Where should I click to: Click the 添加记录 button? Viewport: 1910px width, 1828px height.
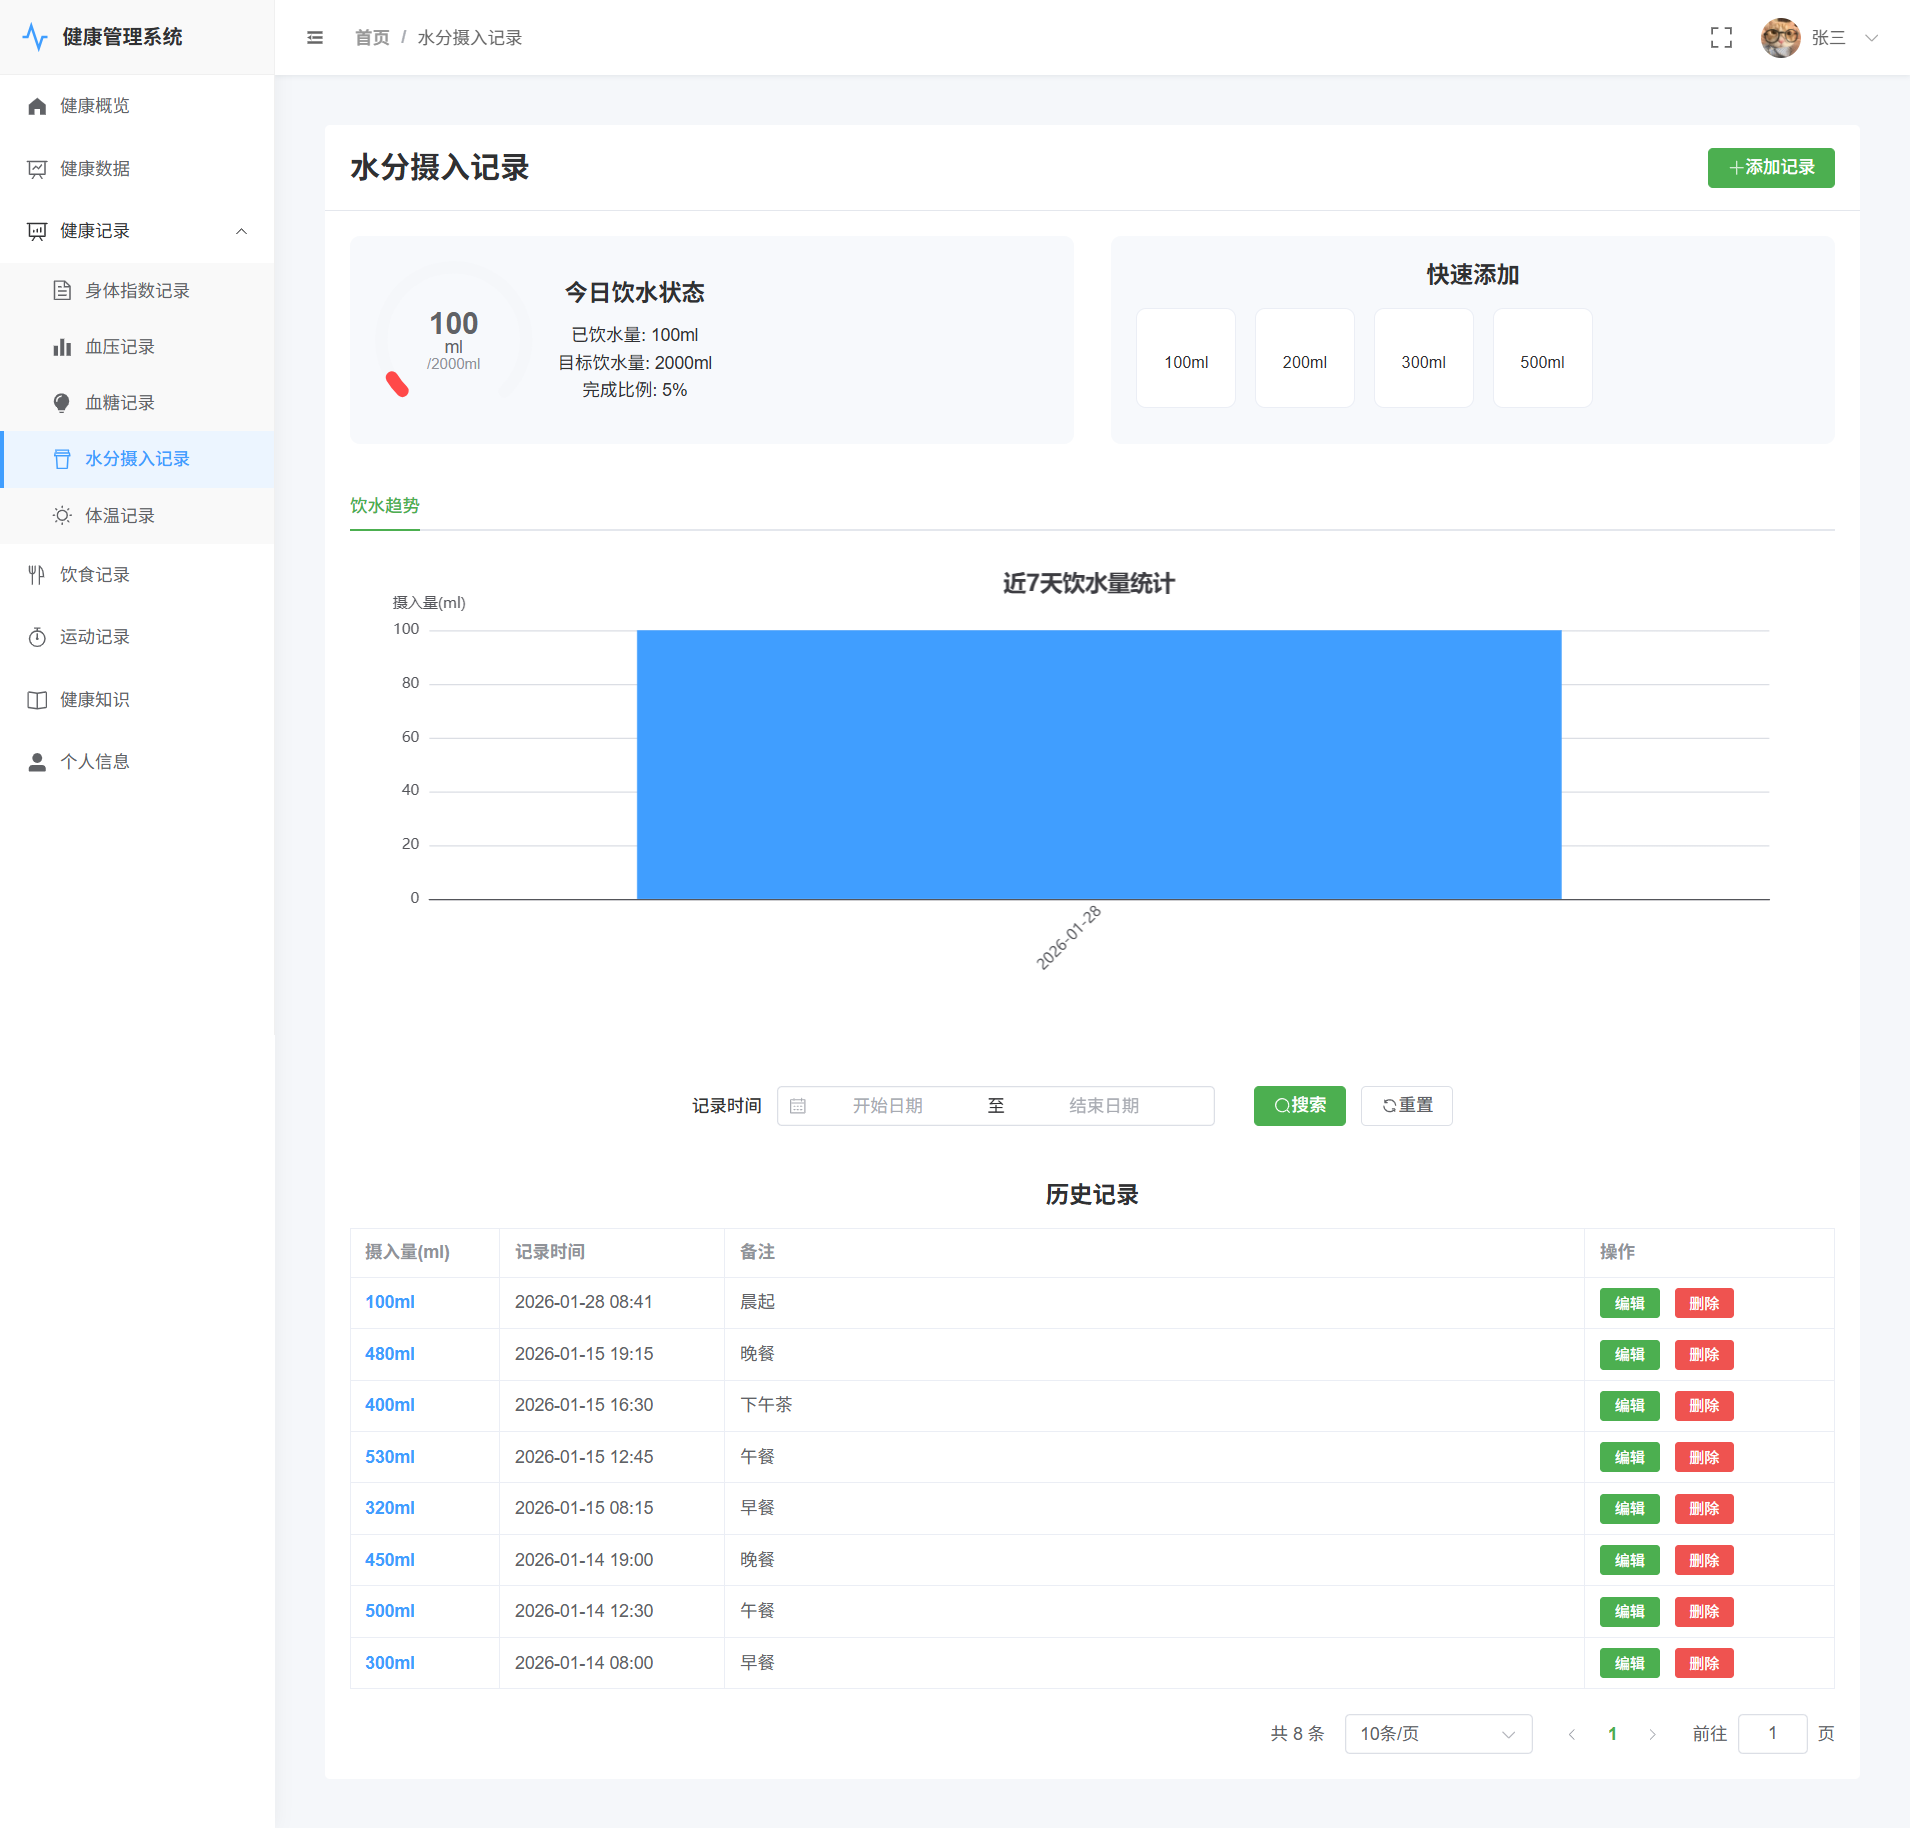[1770, 168]
